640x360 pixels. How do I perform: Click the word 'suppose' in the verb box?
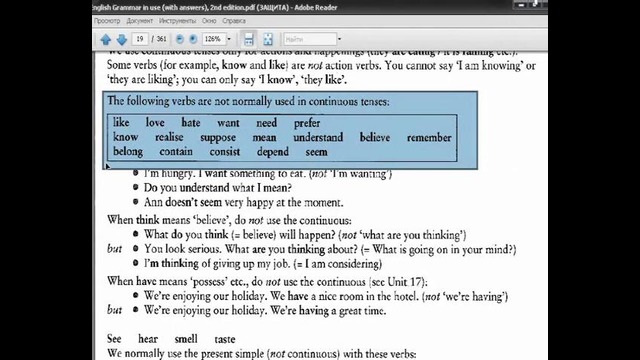click(x=218, y=138)
